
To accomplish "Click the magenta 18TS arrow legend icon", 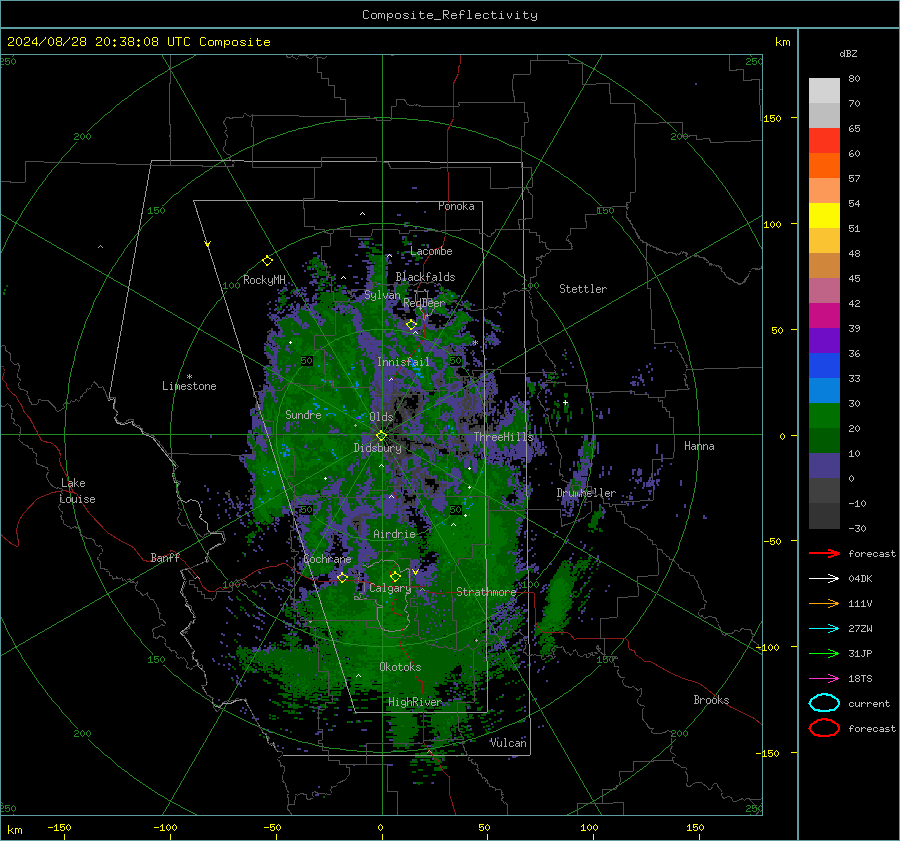I will [x=824, y=679].
